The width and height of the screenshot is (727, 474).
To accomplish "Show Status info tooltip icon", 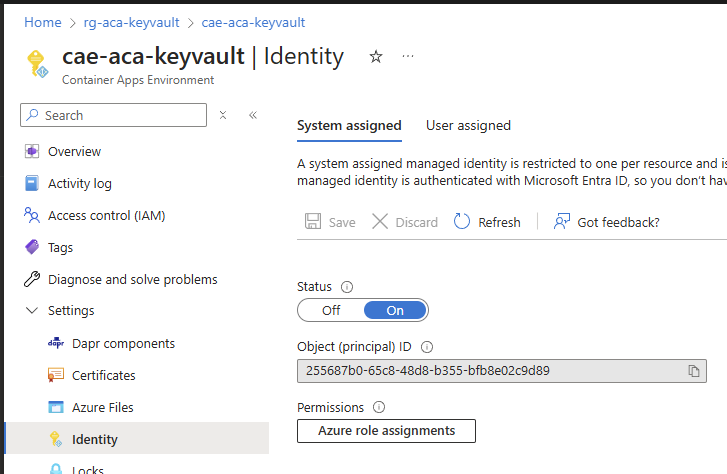I will click(347, 287).
